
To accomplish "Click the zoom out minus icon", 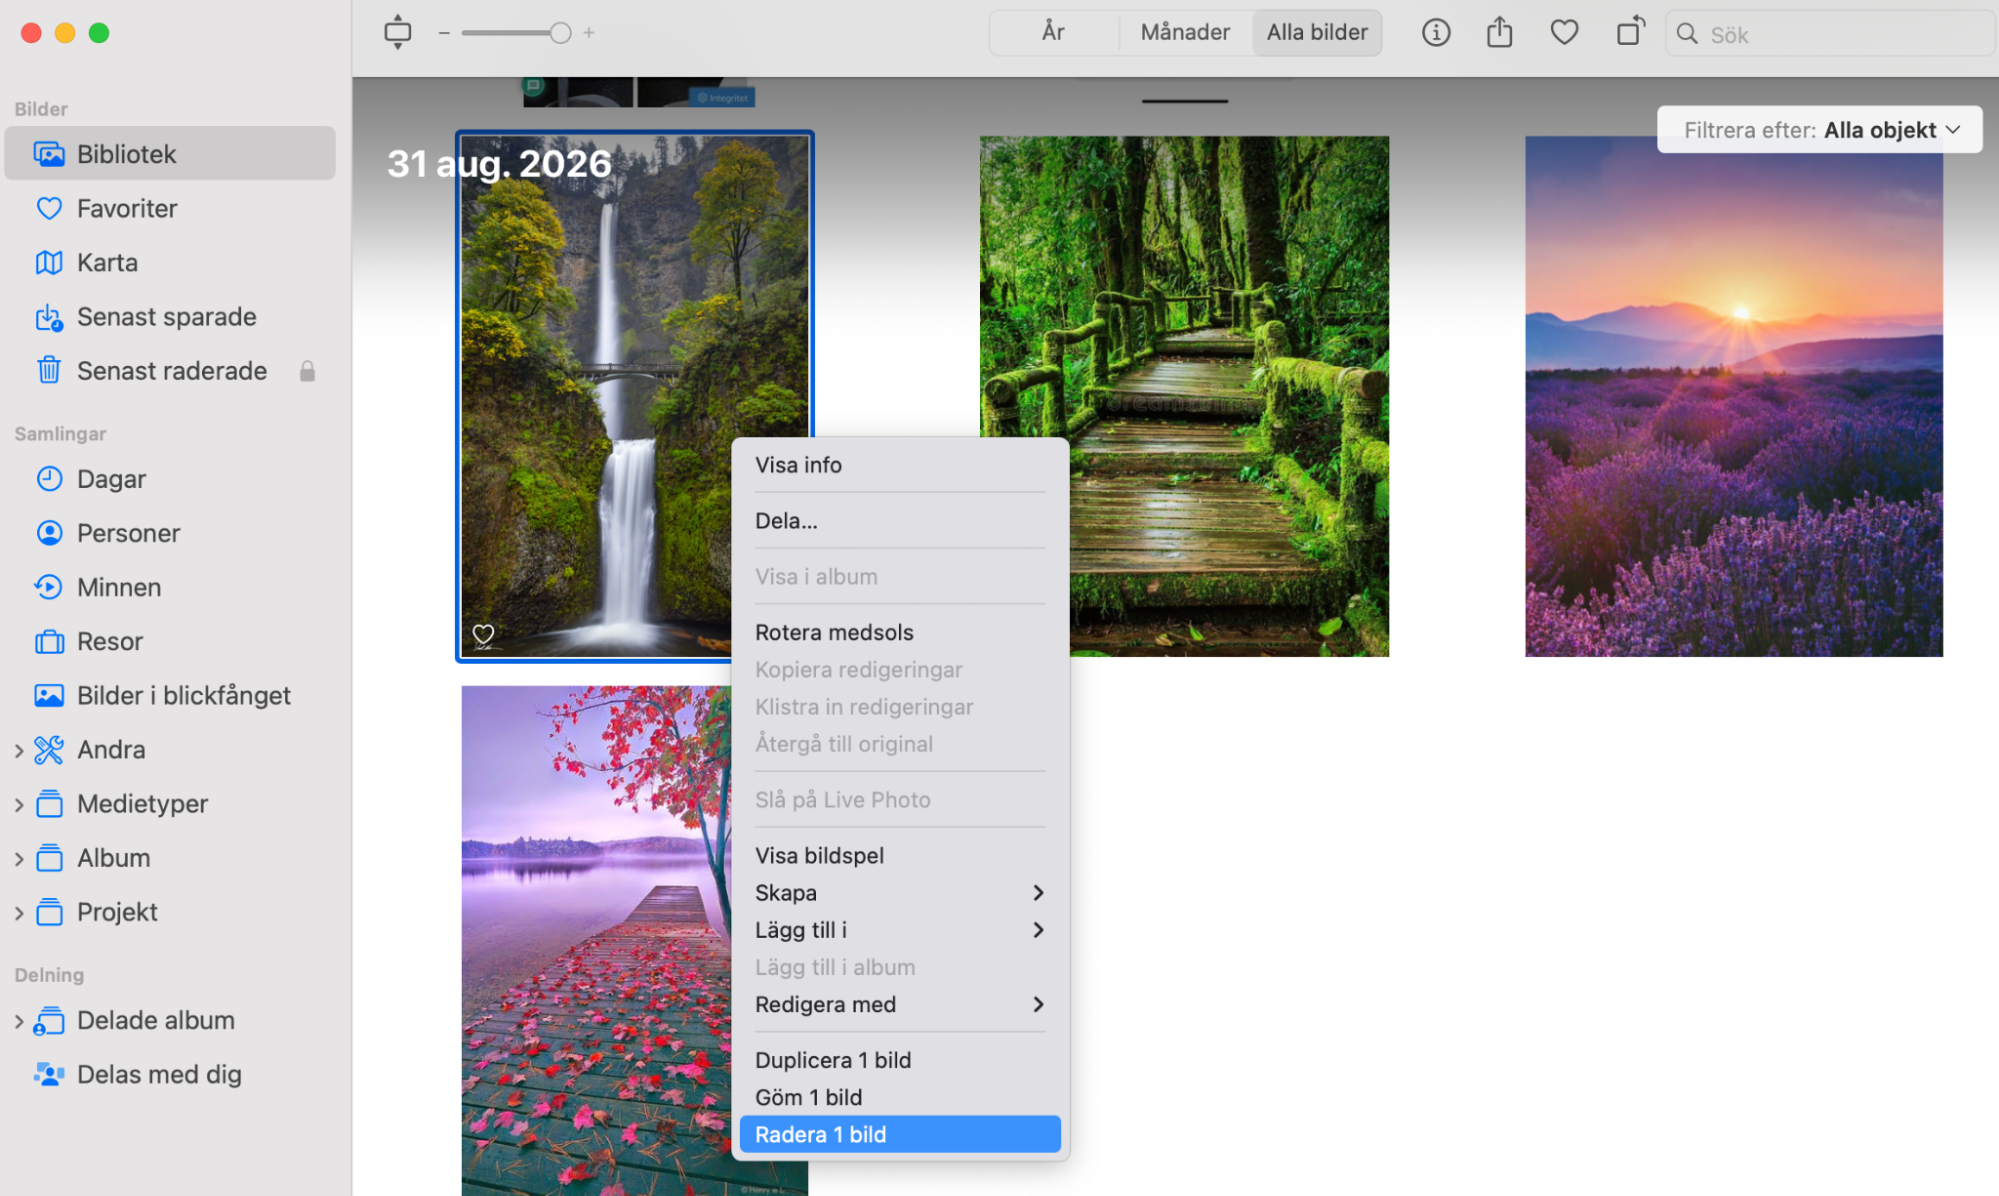I will click(x=444, y=33).
